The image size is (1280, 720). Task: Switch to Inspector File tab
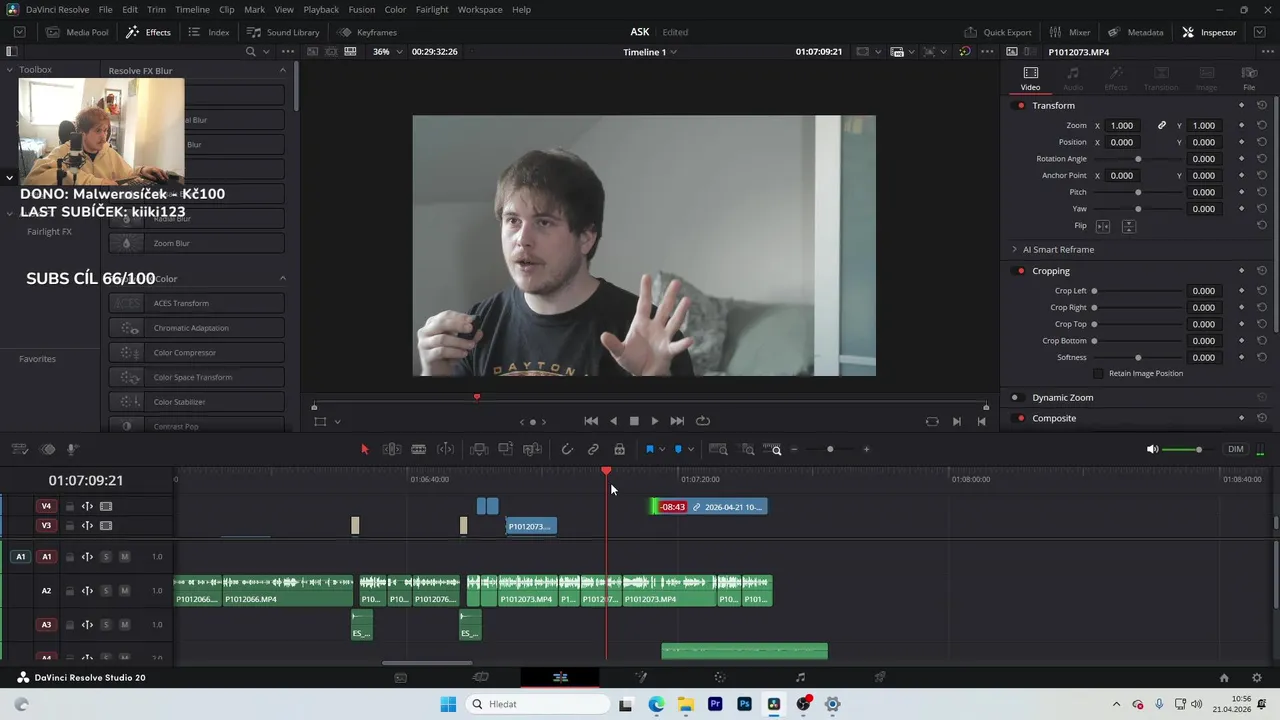coord(1249,78)
